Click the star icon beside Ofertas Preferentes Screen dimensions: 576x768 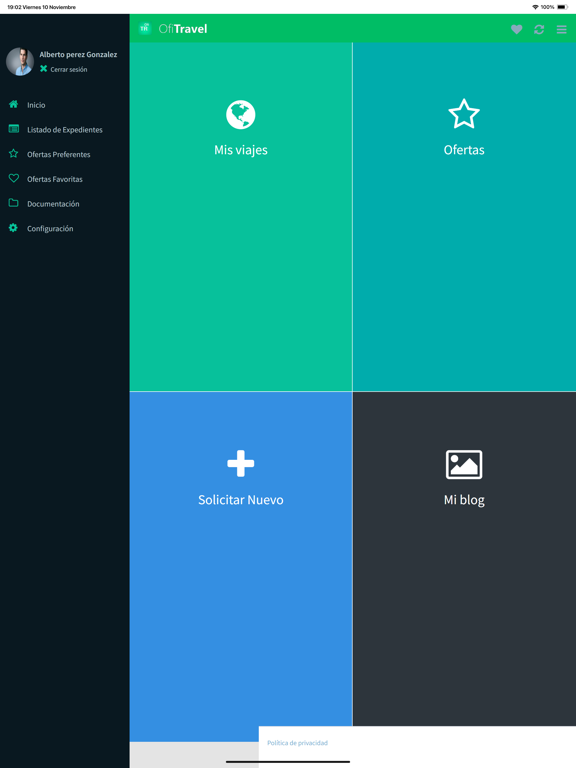14,153
